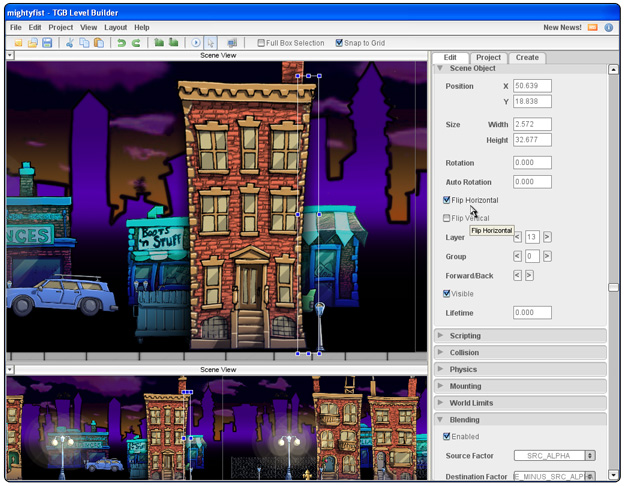Open the Project menu
The width and height of the screenshot is (625, 486).
pos(61,27)
